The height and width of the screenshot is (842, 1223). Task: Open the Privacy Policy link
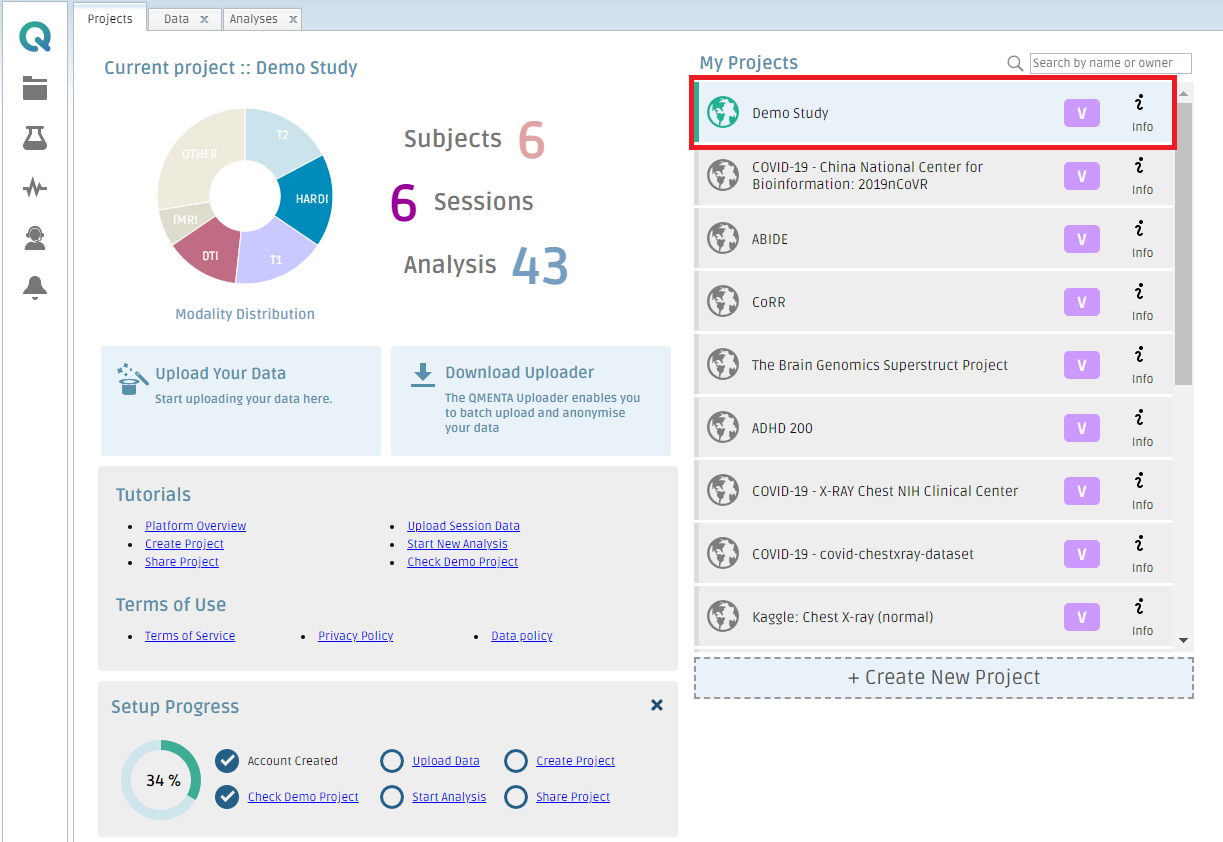[356, 636]
